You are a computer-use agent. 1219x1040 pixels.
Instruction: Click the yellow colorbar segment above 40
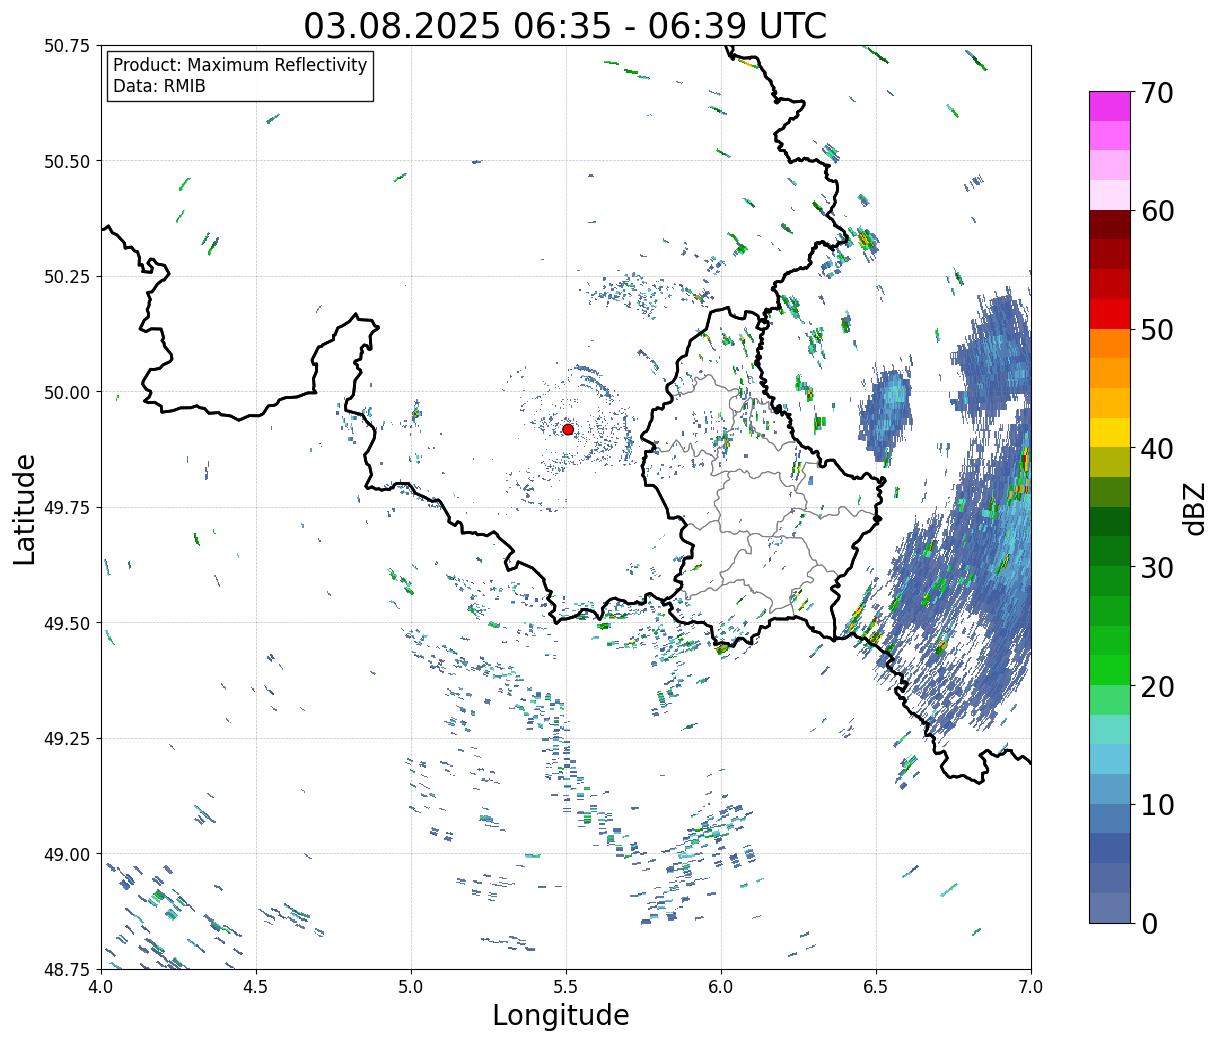pyautogui.click(x=1110, y=432)
